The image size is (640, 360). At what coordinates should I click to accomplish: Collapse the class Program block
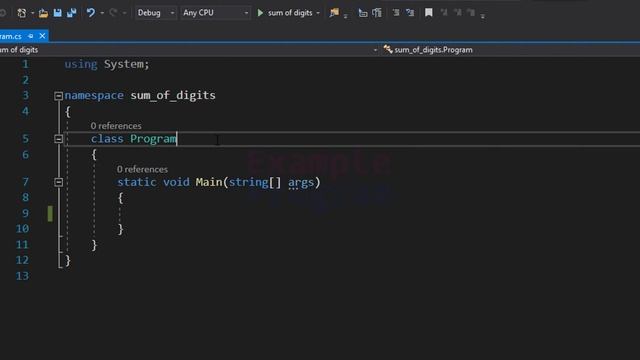tap(58, 139)
